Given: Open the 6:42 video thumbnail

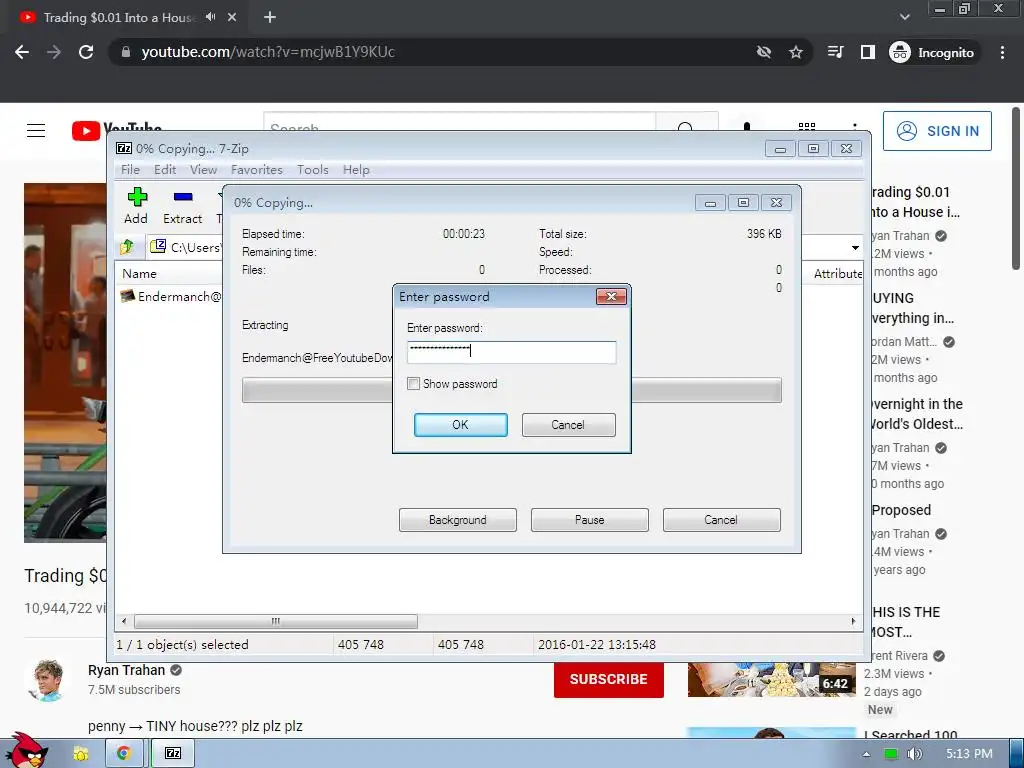Looking at the screenshot, I should pos(771,680).
